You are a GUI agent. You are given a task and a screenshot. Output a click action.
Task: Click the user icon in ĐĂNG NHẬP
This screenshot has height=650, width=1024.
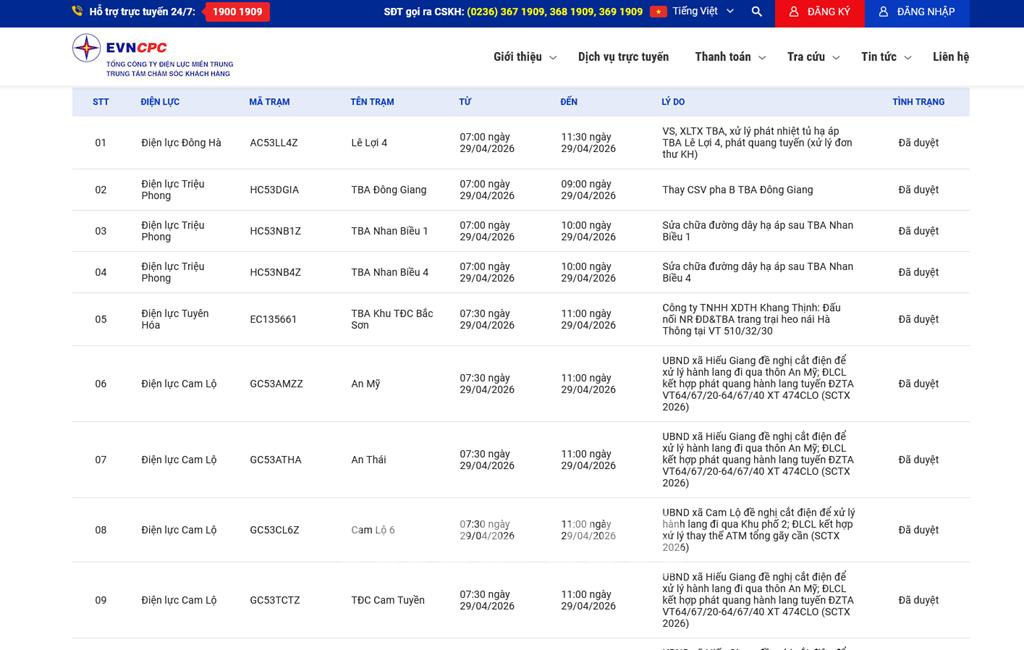(x=883, y=12)
